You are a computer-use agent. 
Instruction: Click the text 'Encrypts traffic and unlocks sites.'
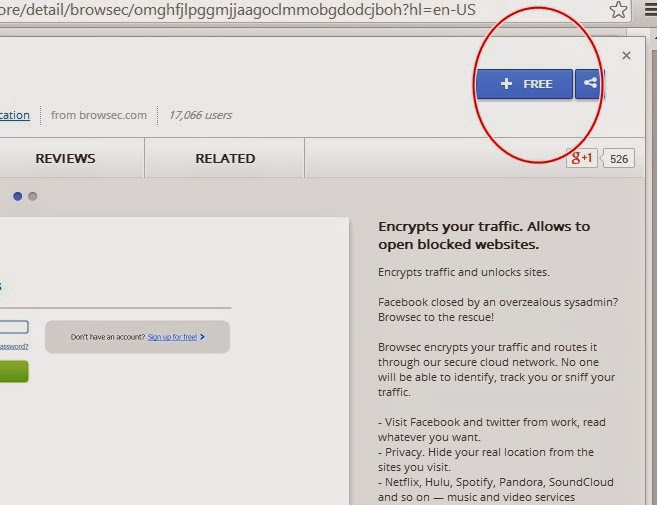tap(463, 272)
